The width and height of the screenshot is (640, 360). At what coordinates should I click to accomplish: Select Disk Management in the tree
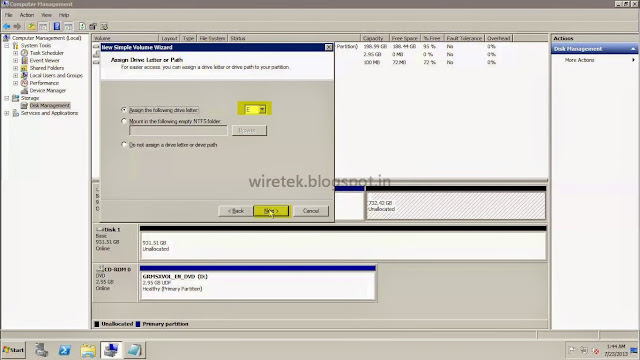(50, 105)
